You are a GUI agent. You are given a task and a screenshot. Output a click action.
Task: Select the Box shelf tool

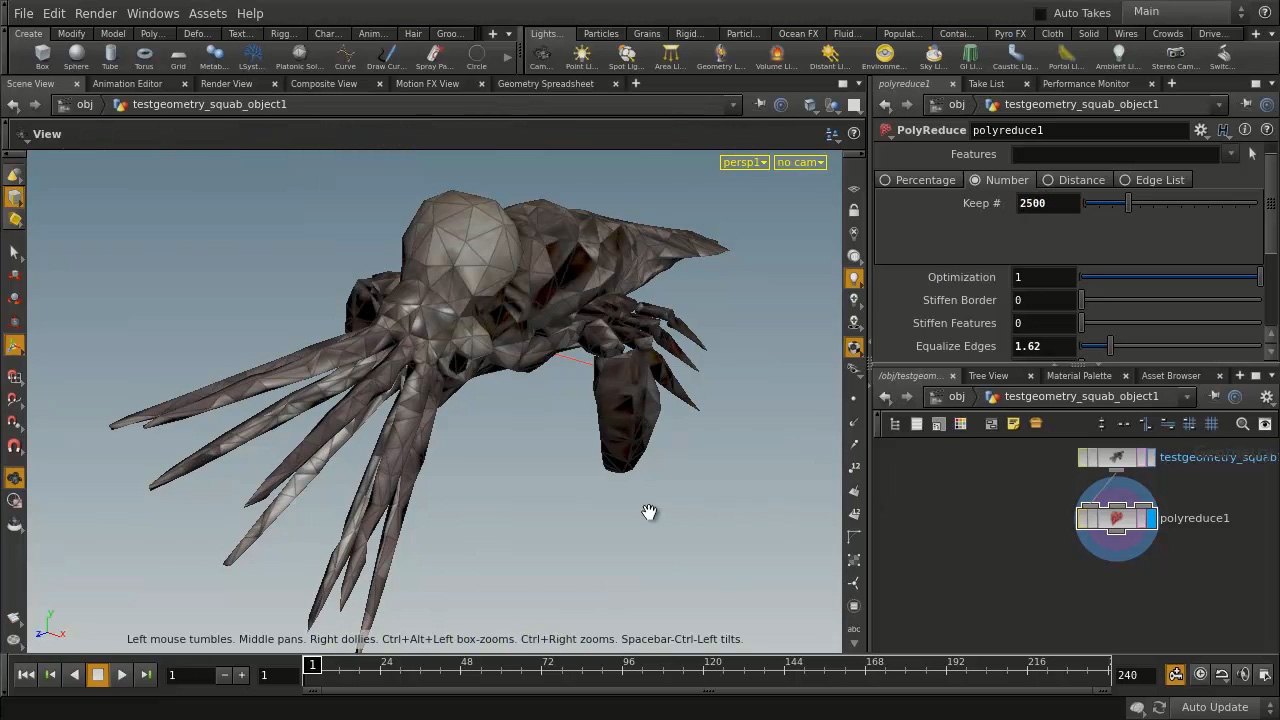pos(42,57)
